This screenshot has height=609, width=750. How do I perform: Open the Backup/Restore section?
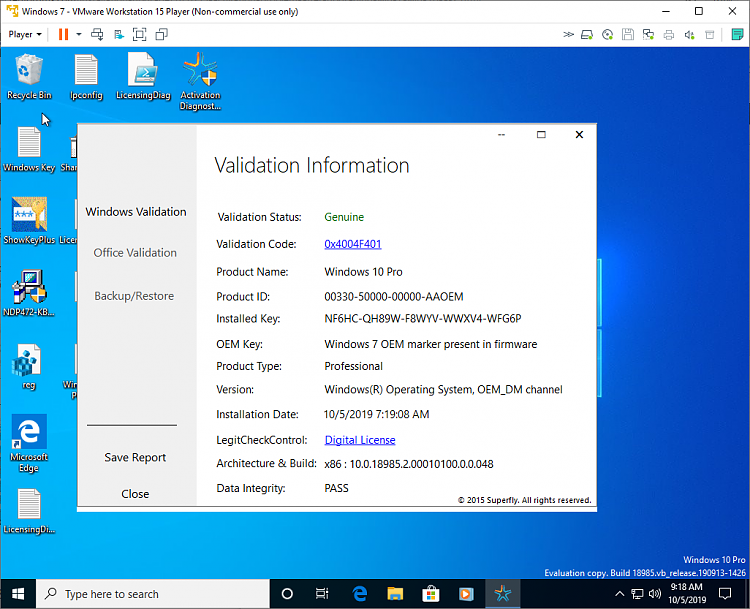[134, 296]
